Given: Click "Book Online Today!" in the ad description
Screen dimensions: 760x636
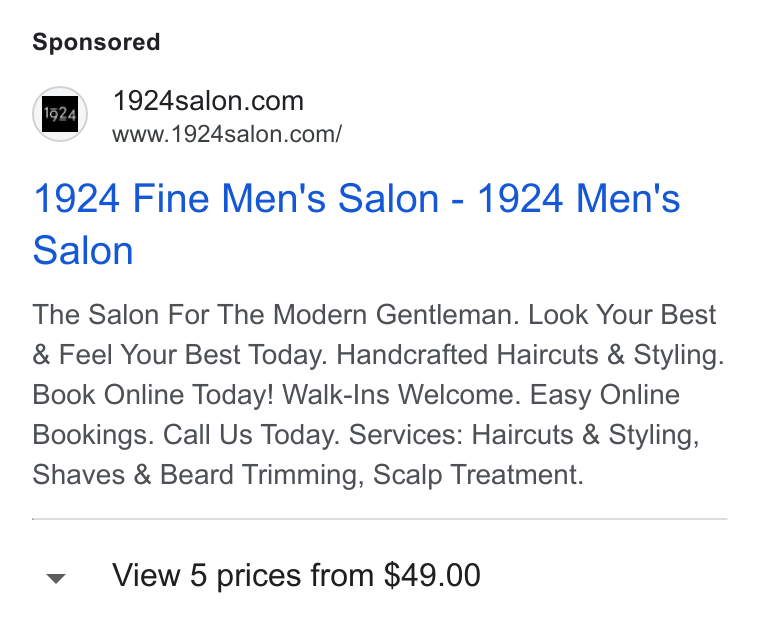Looking at the screenshot, I should [x=153, y=394].
